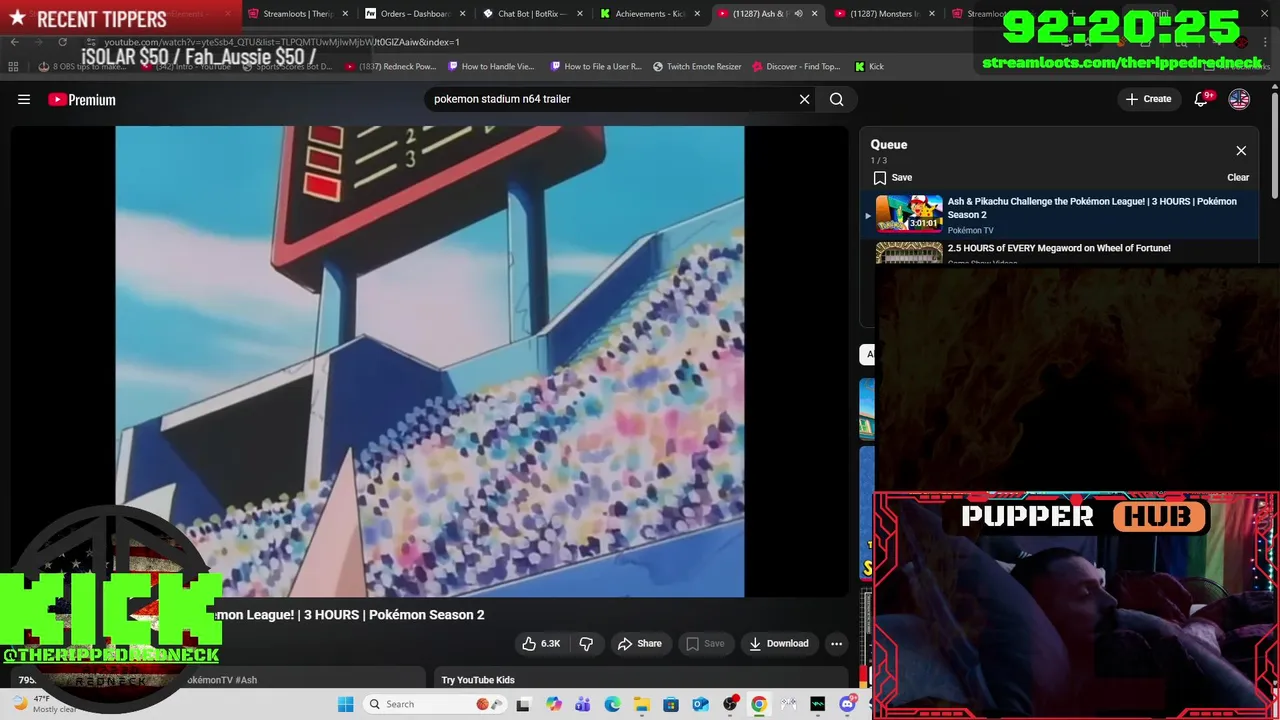Click the Save button under the video
Screen dimensions: 1280x720
pos(705,643)
